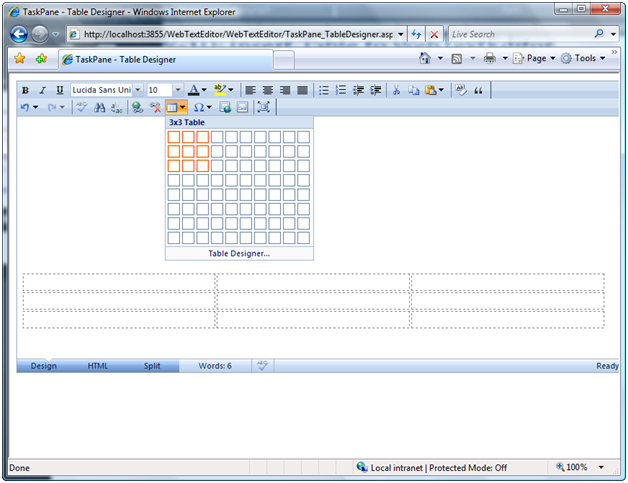Open the Table Designer... link
628x483 pixels.
[x=239, y=254]
